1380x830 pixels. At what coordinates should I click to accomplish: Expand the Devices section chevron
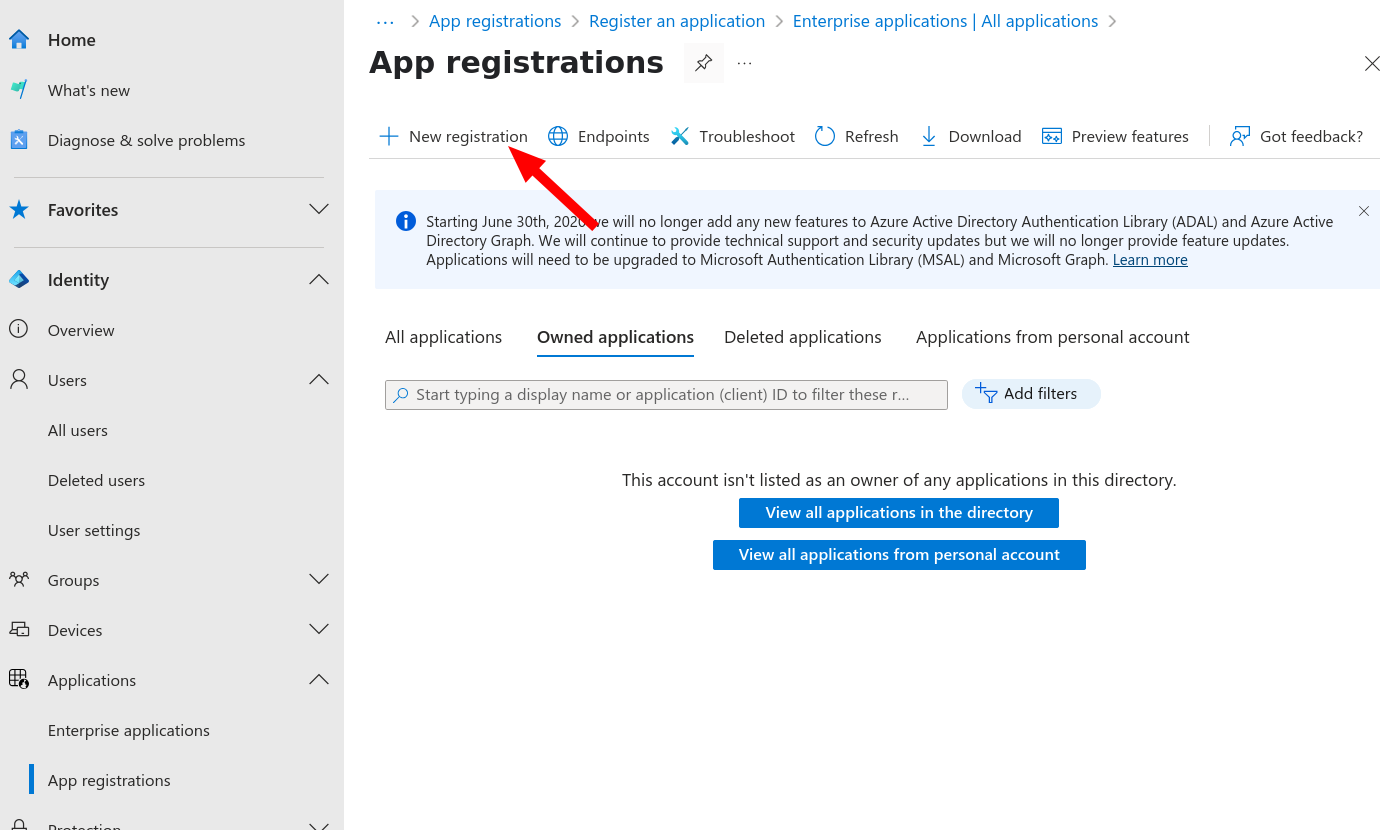(x=319, y=630)
